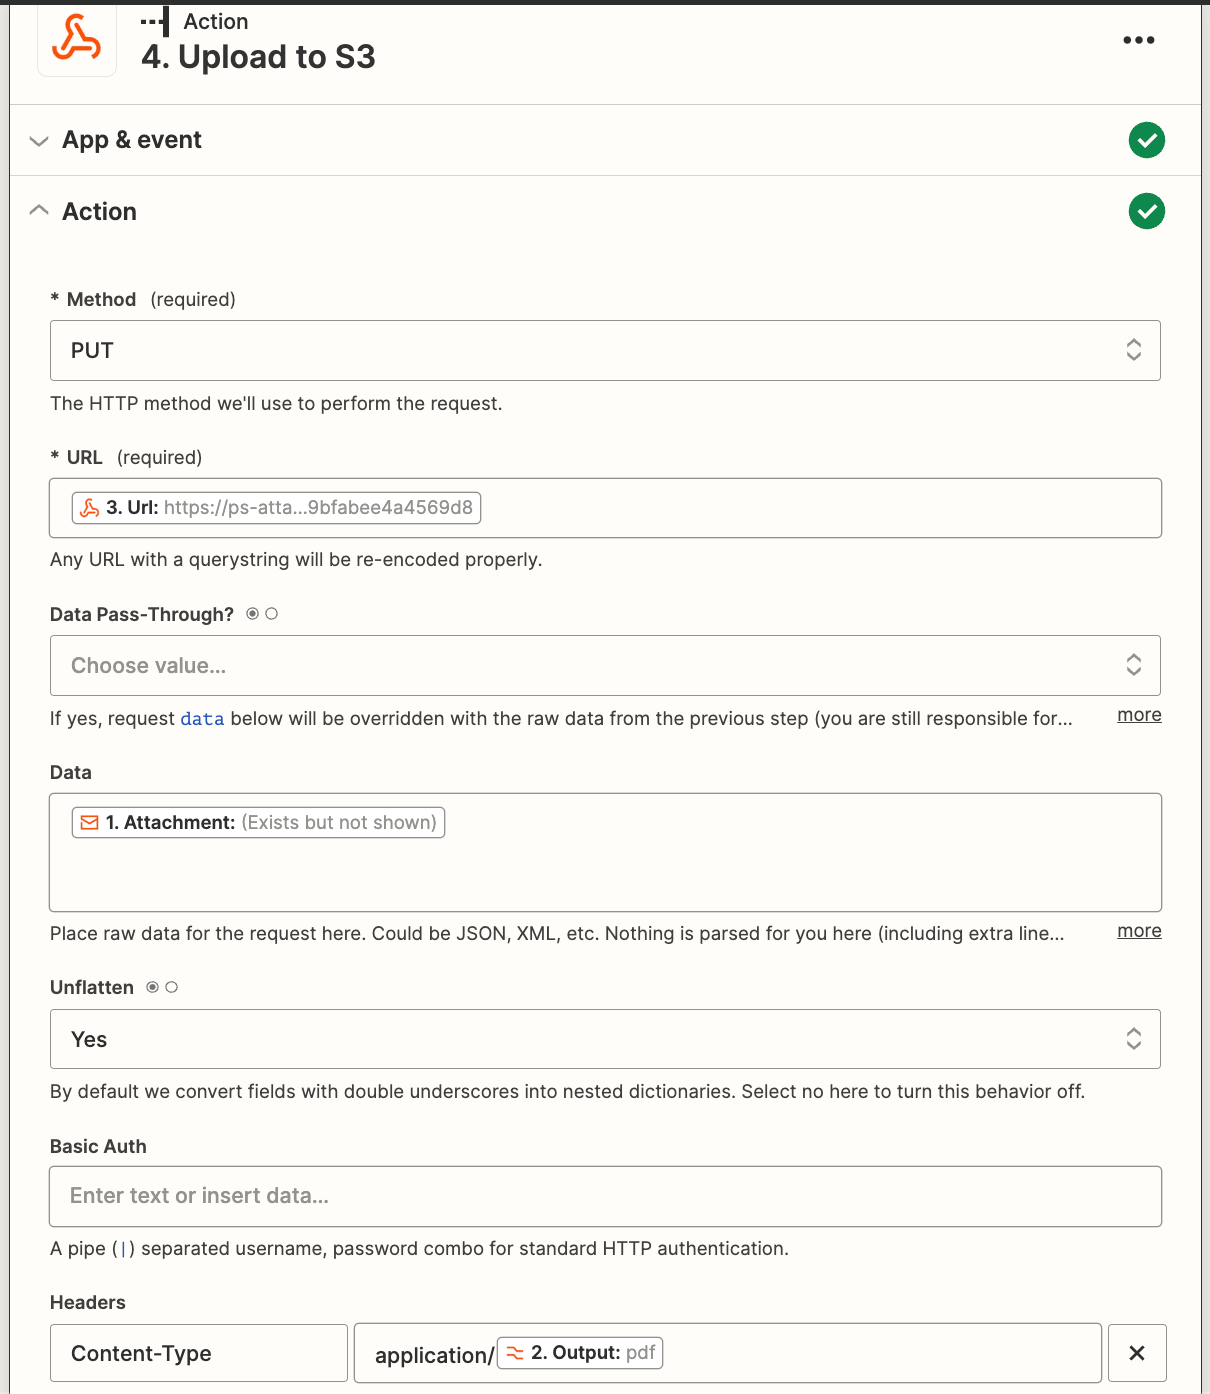This screenshot has height=1394, width=1210.
Task: Expand the App & event section
Action: pyautogui.click(x=39, y=141)
